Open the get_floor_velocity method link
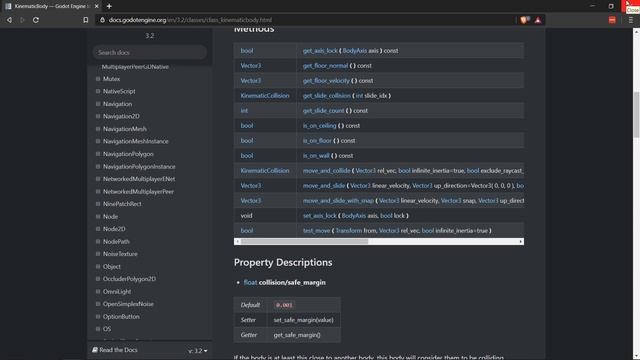This screenshot has height=360, width=640. click(326, 80)
